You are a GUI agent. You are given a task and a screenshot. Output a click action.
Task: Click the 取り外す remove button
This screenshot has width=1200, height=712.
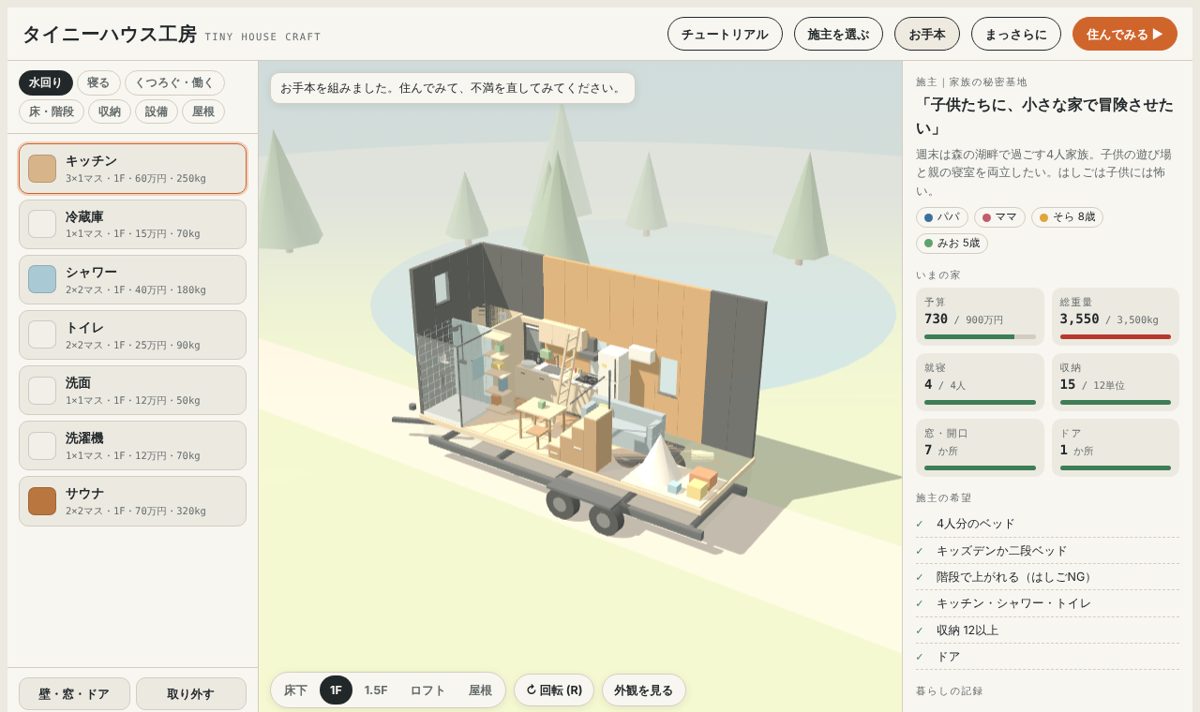coord(191,694)
